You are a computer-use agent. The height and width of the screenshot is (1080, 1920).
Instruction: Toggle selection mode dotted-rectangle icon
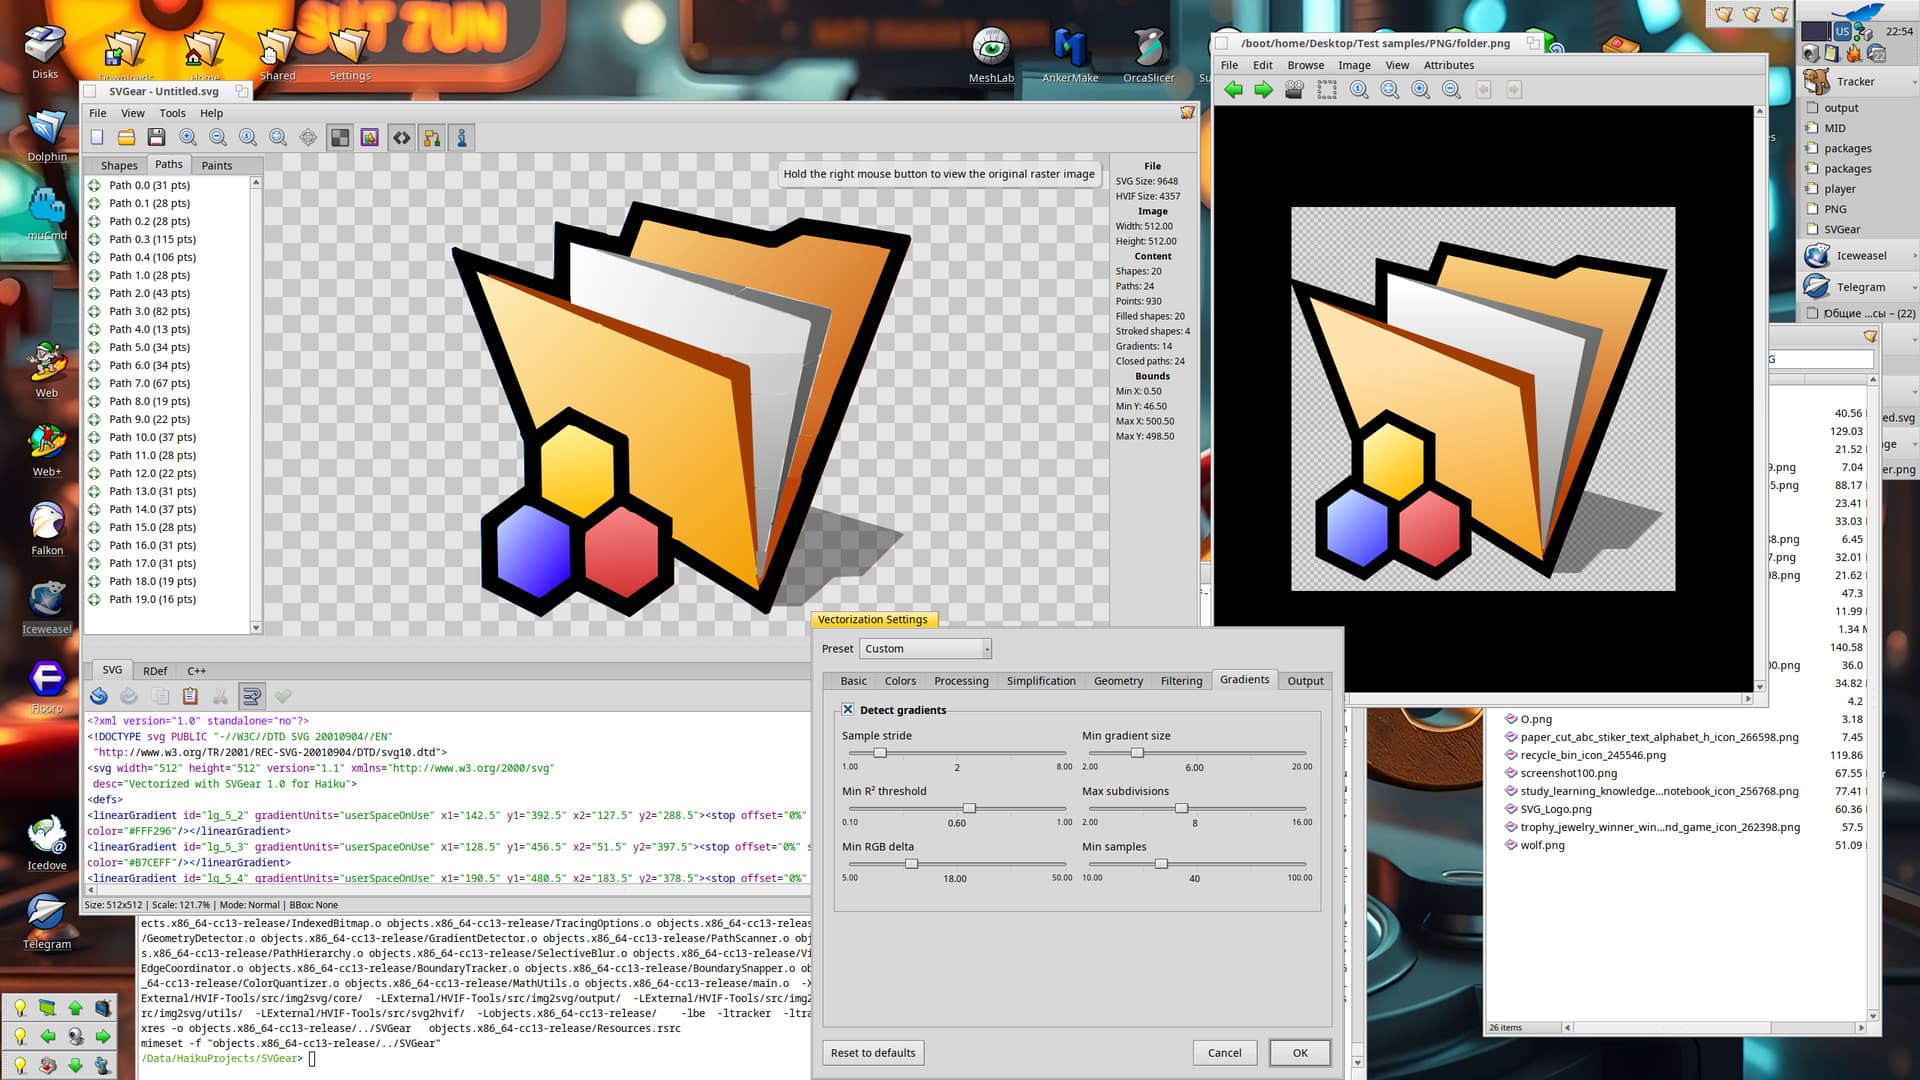[1327, 90]
